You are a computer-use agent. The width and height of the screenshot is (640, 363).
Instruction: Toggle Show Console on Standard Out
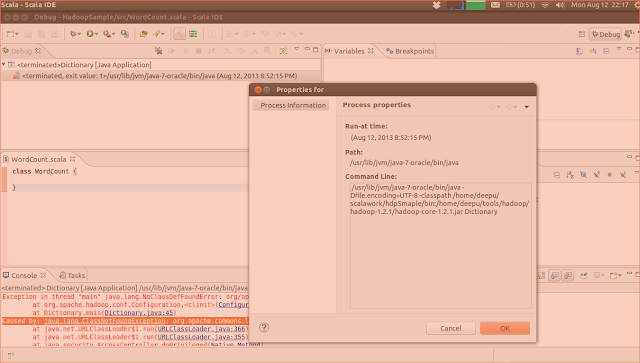click(554, 276)
